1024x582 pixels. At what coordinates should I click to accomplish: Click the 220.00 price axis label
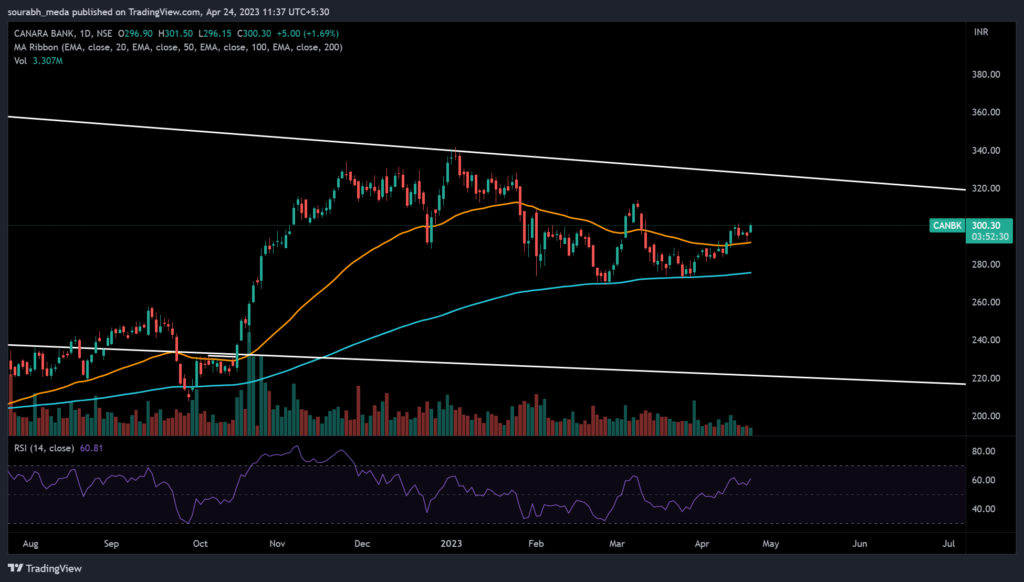pyautogui.click(x=985, y=378)
